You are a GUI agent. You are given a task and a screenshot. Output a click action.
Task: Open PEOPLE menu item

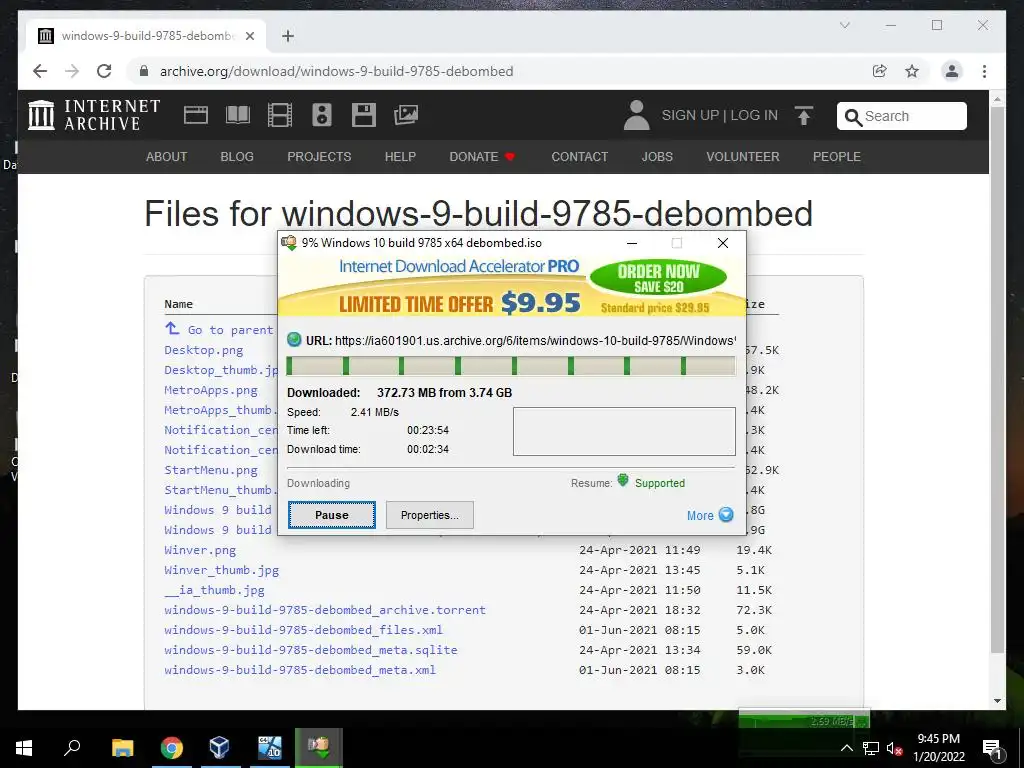(x=837, y=157)
